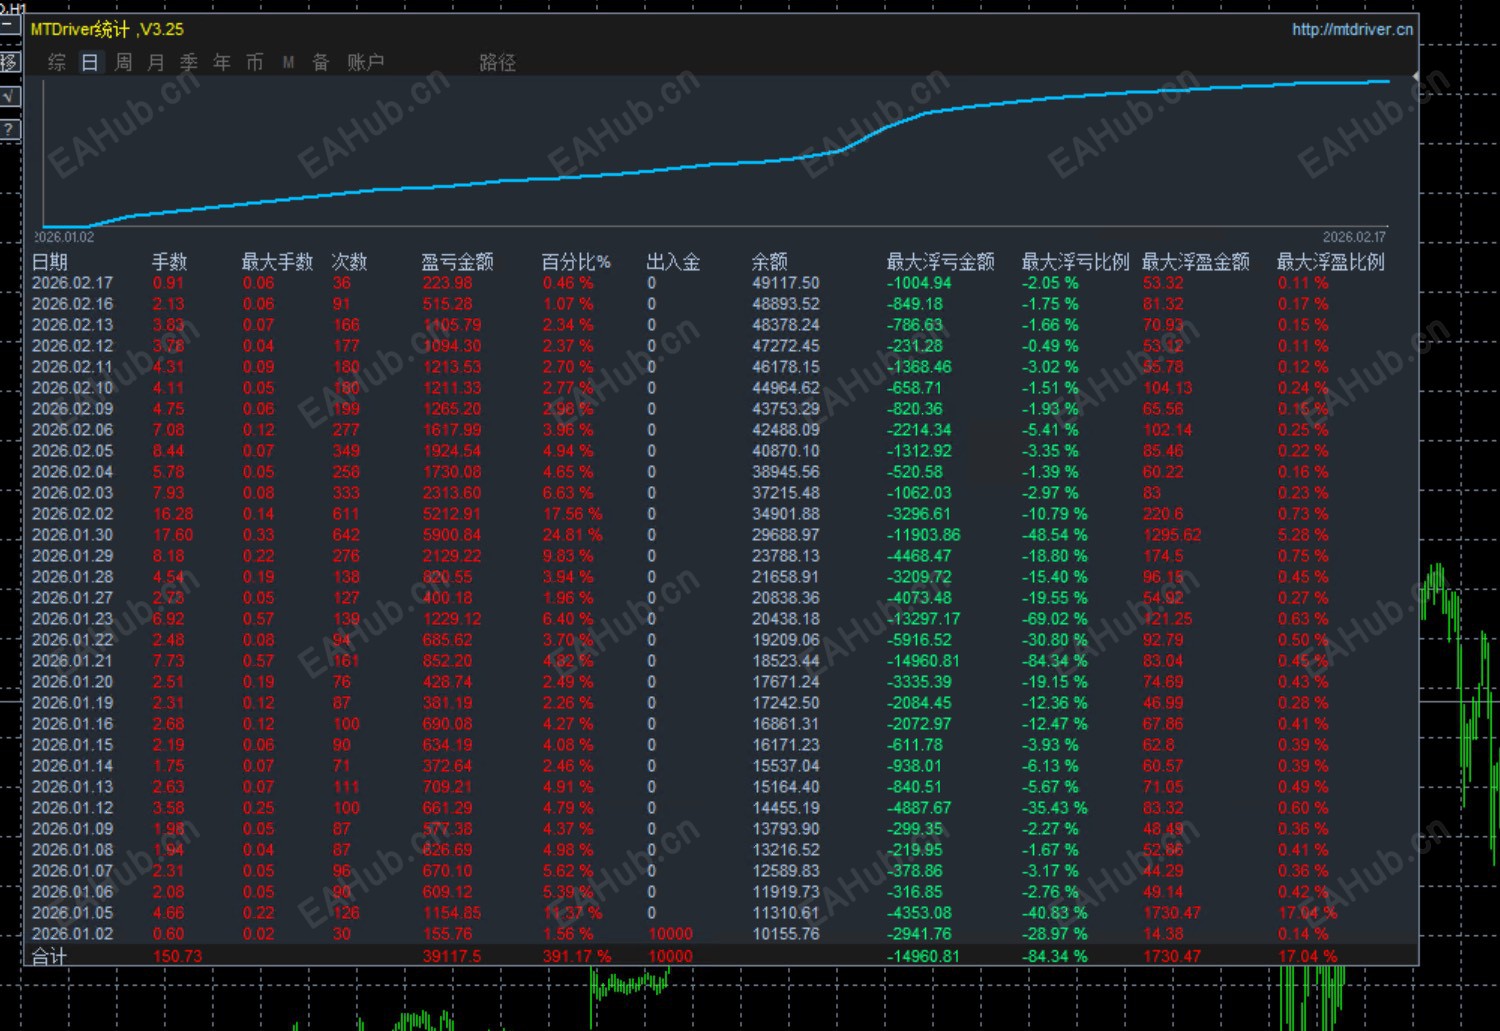Click the 出入金 column header

(673, 262)
